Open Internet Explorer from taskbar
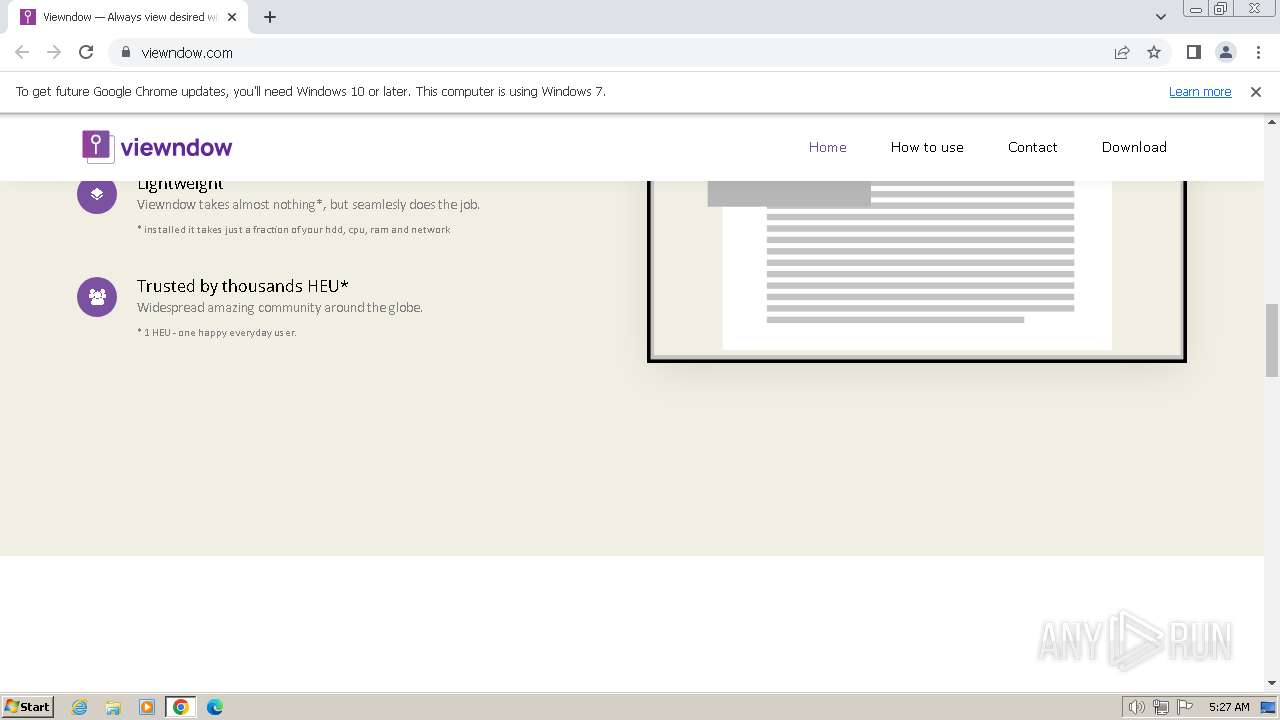 coord(80,707)
